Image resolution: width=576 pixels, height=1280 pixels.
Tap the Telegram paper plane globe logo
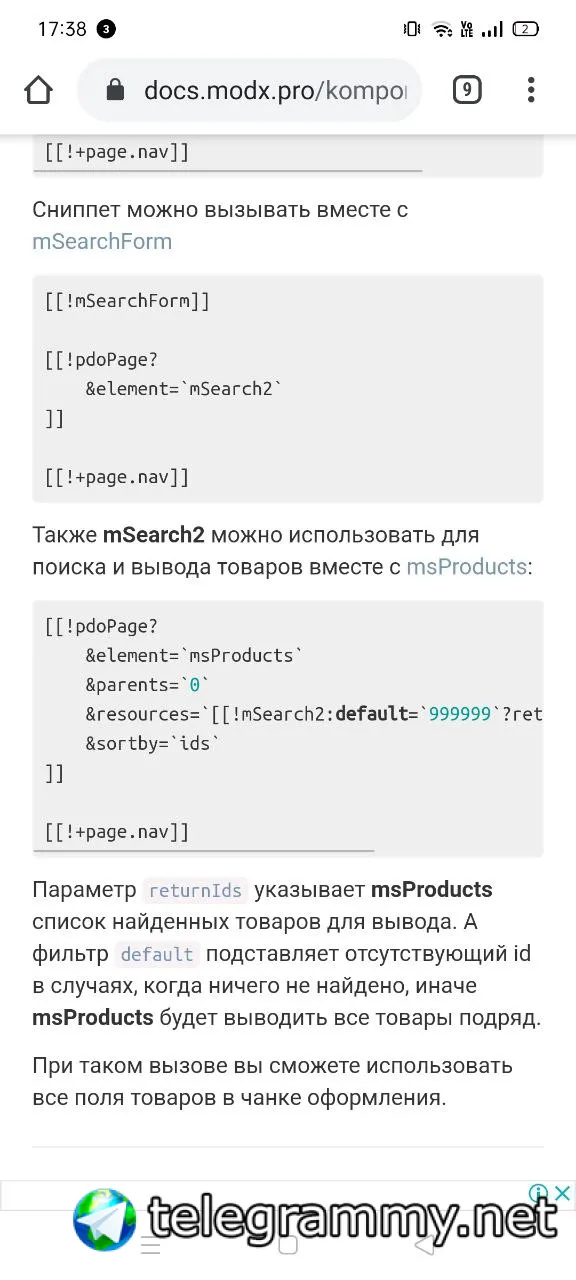click(x=105, y=1220)
